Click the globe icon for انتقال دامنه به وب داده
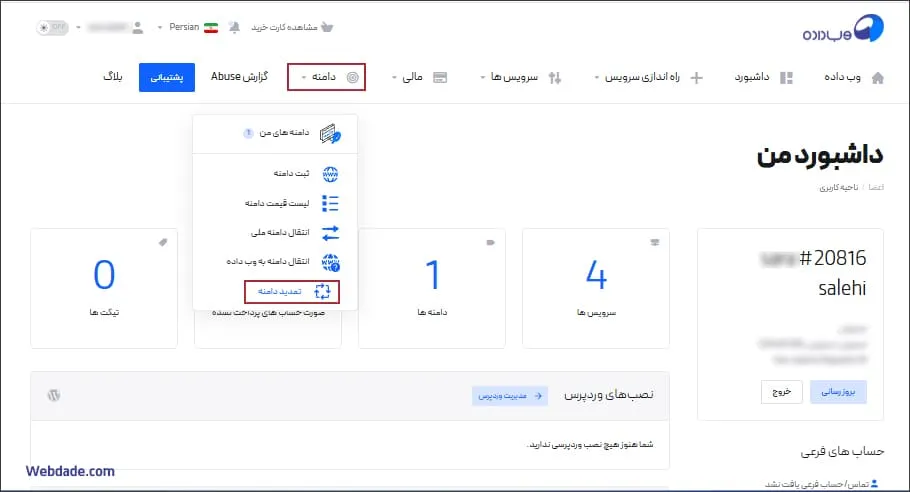 330,262
